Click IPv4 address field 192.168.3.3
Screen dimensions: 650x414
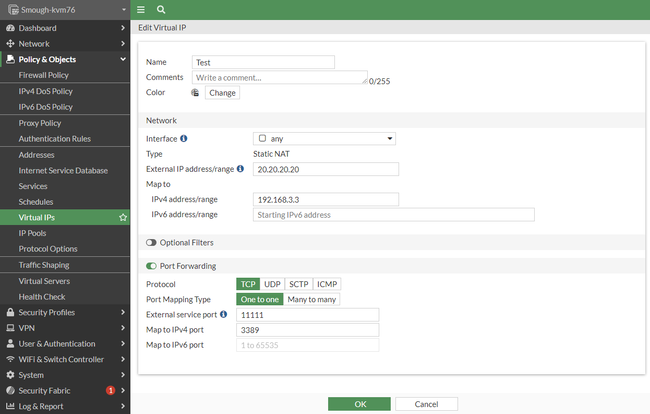point(326,199)
